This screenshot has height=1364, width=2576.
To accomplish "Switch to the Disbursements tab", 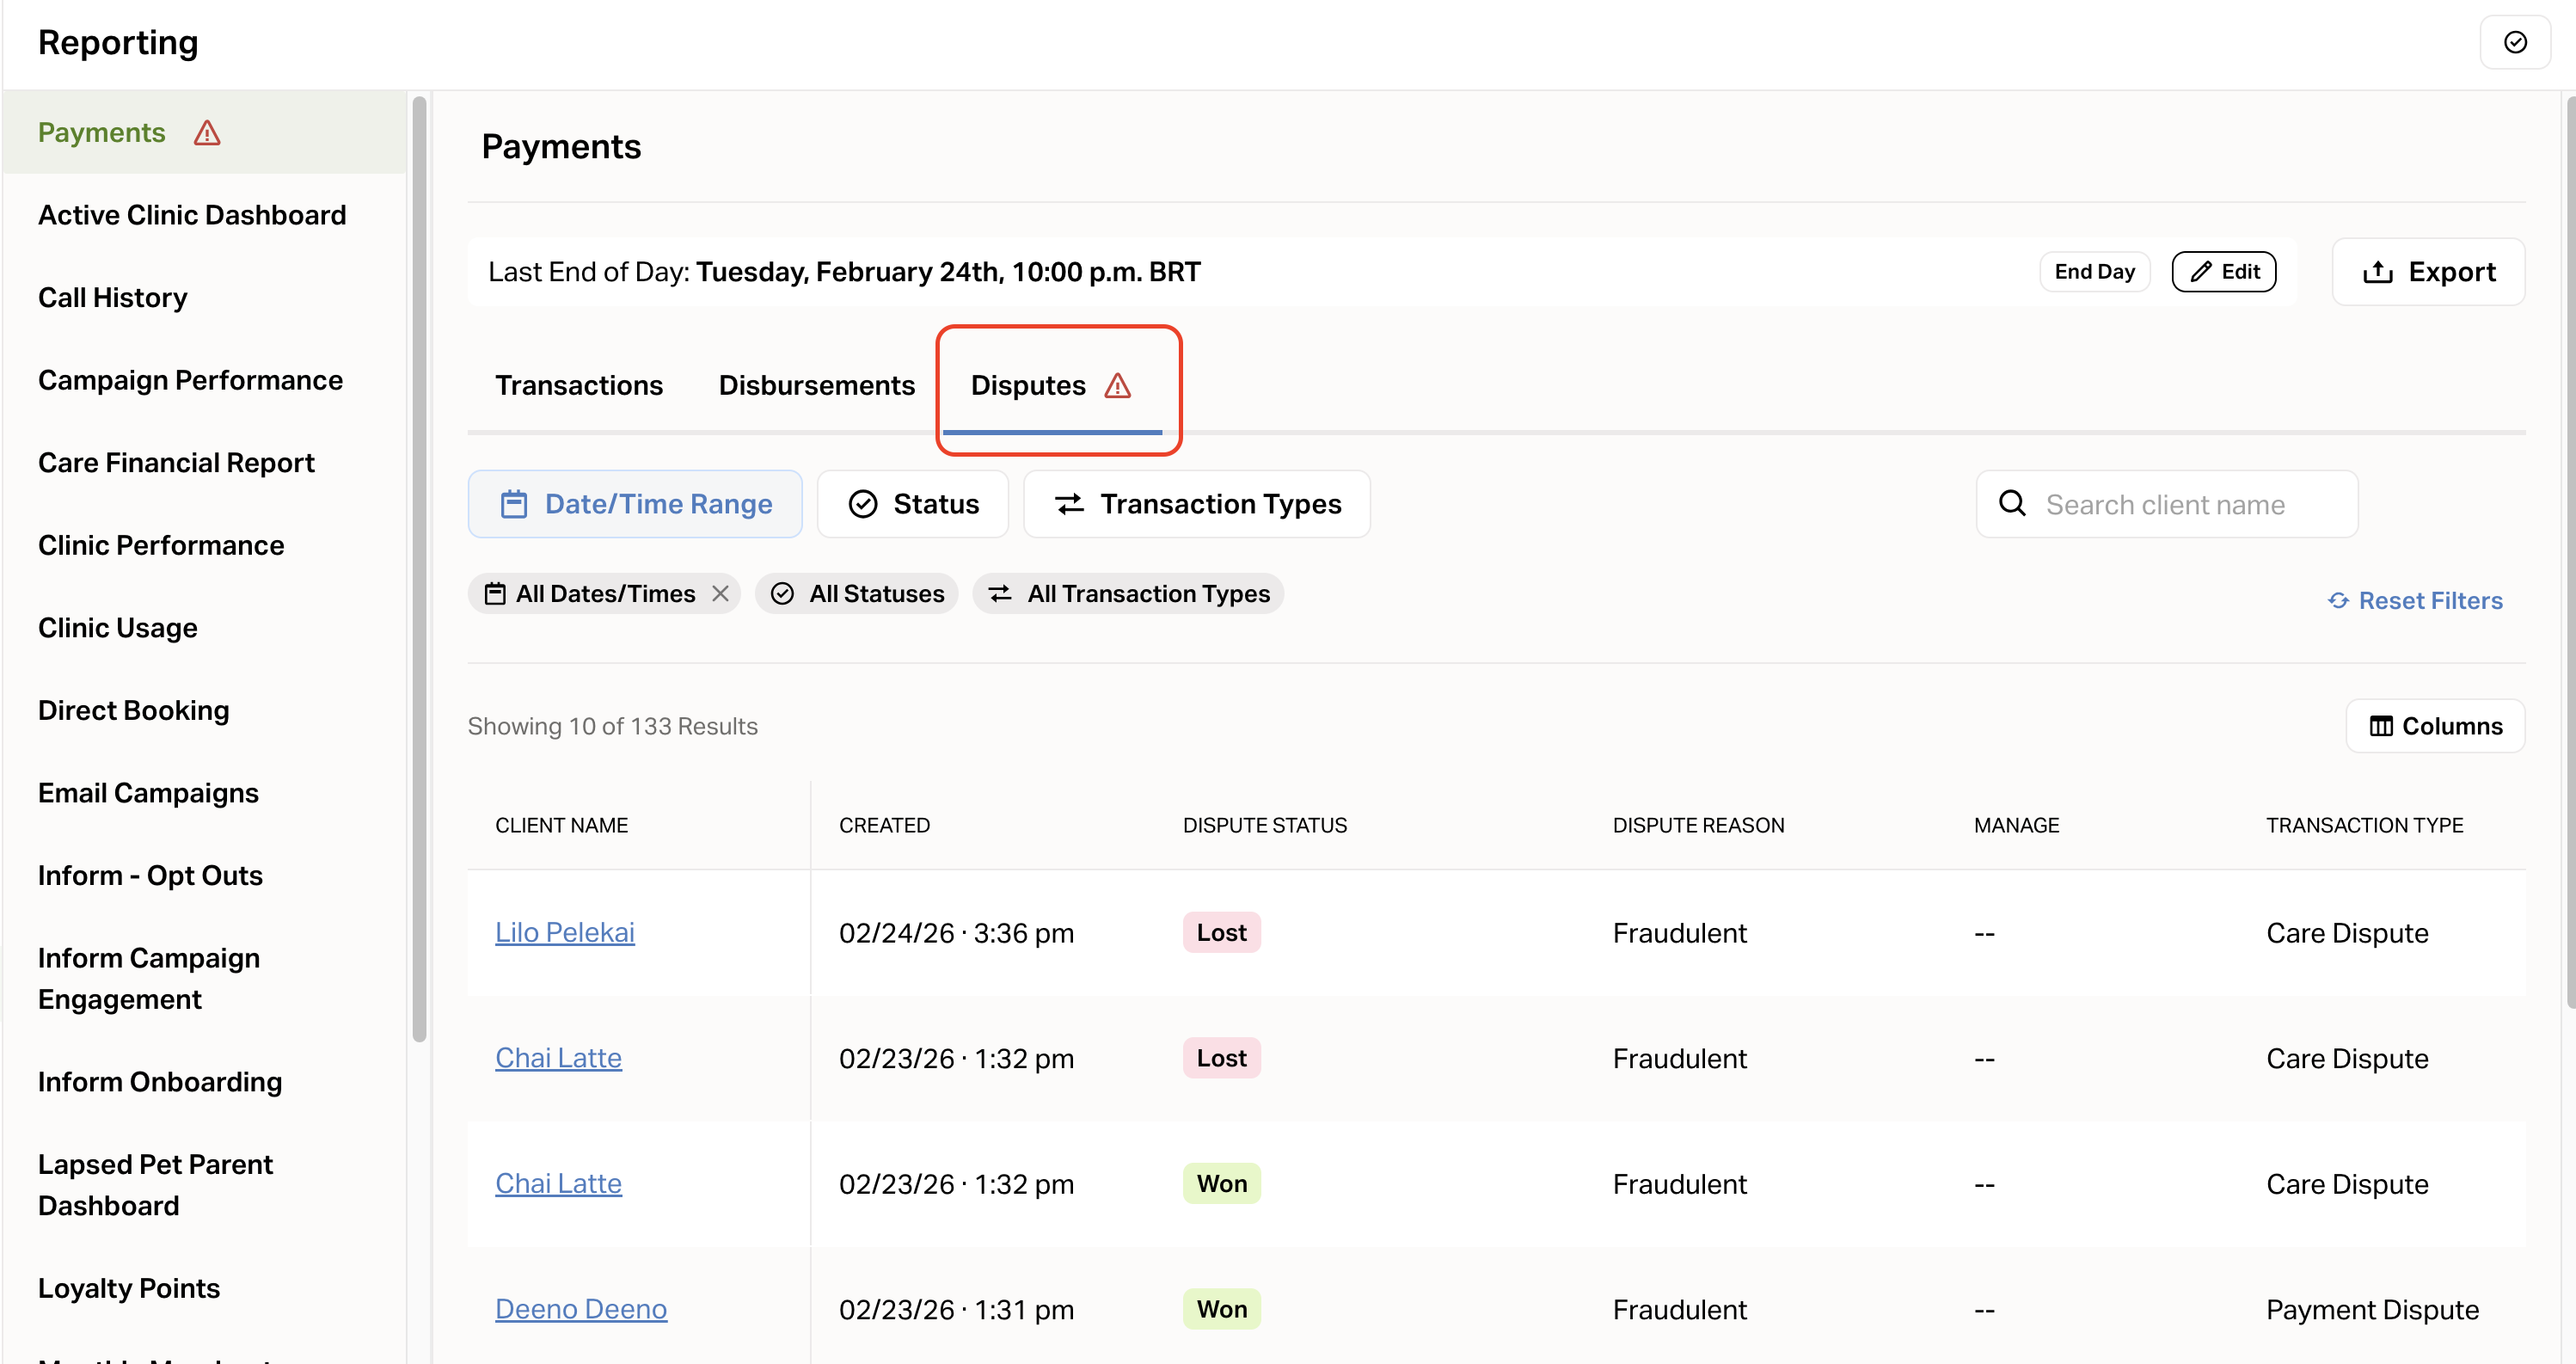I will click(x=816, y=386).
